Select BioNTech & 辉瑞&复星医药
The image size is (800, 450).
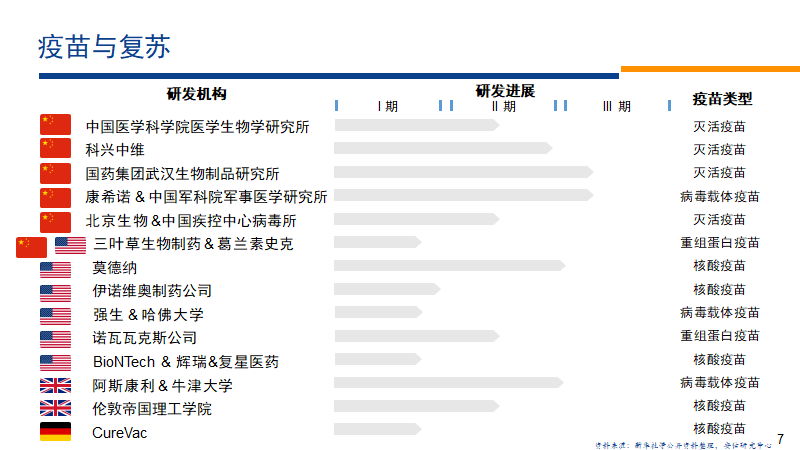186,362
